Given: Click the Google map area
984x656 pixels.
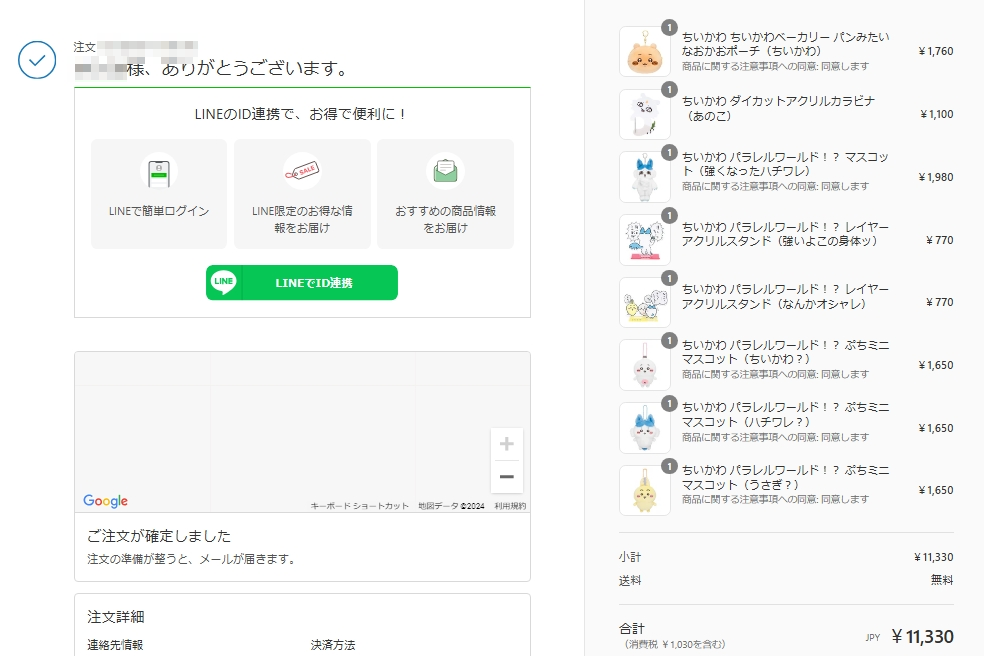Looking at the screenshot, I should click(x=302, y=432).
